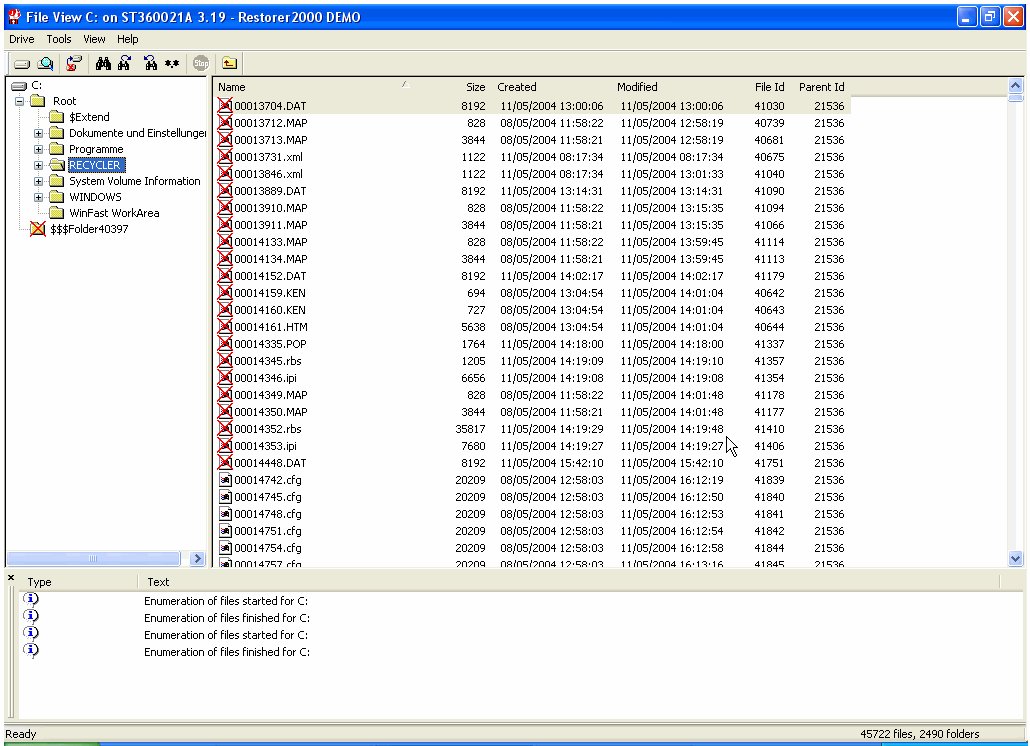Expand the RECYCLER folder node
The image size is (1030, 746).
pyautogui.click(x=38, y=165)
